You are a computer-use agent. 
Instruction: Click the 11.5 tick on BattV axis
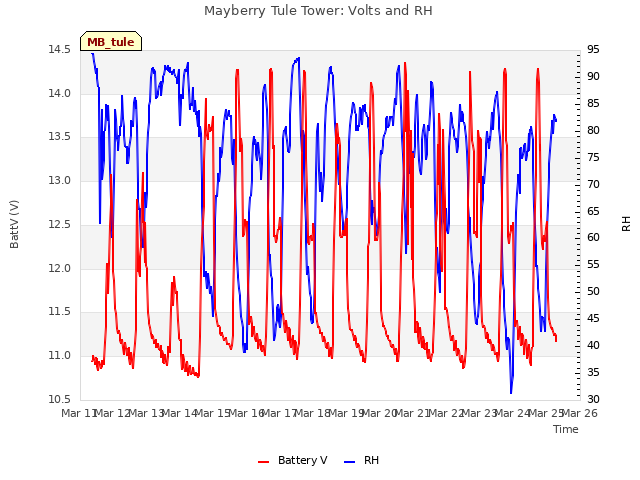[x=60, y=311]
